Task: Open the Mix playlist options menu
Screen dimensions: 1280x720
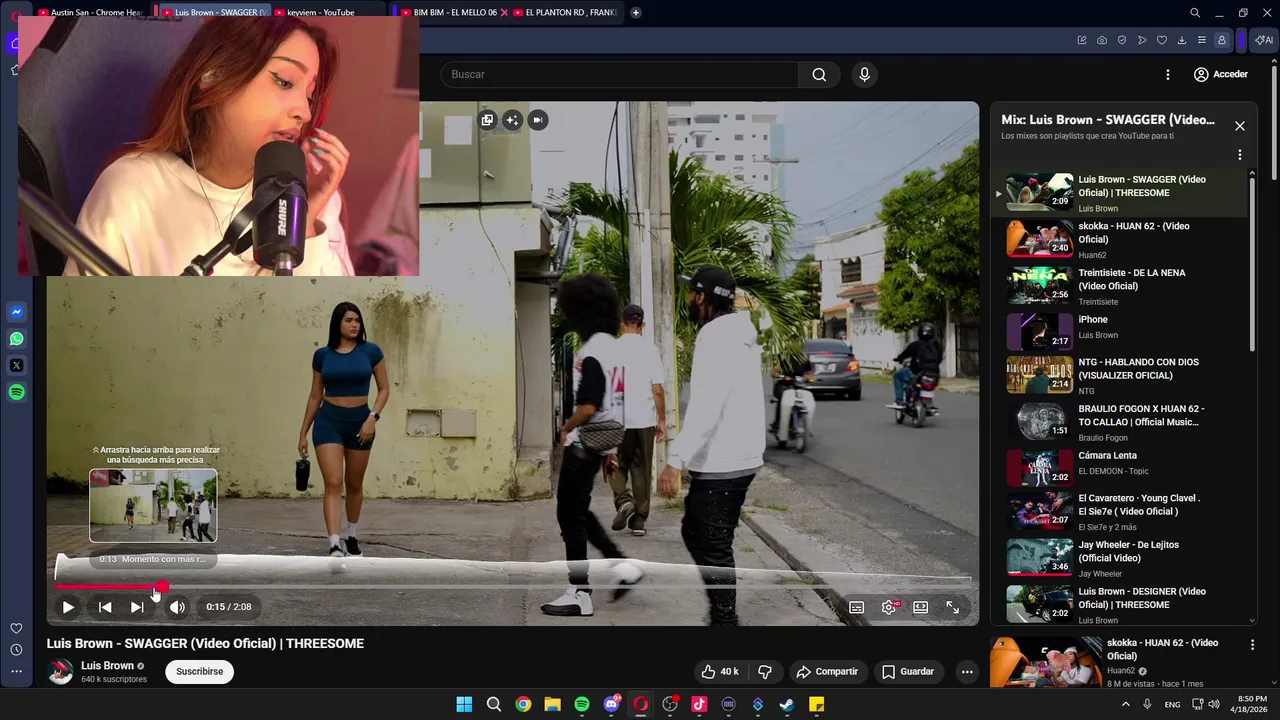Action: (1240, 155)
